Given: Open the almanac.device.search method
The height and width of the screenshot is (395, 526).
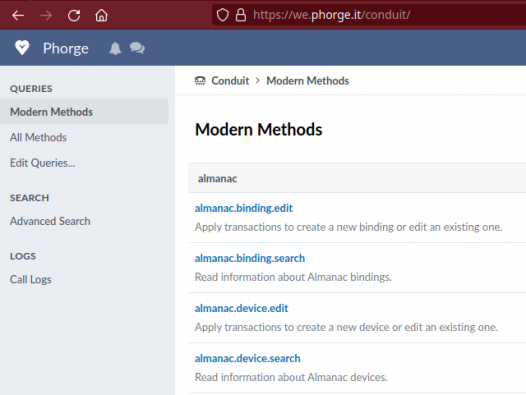Looking at the screenshot, I should (247, 358).
